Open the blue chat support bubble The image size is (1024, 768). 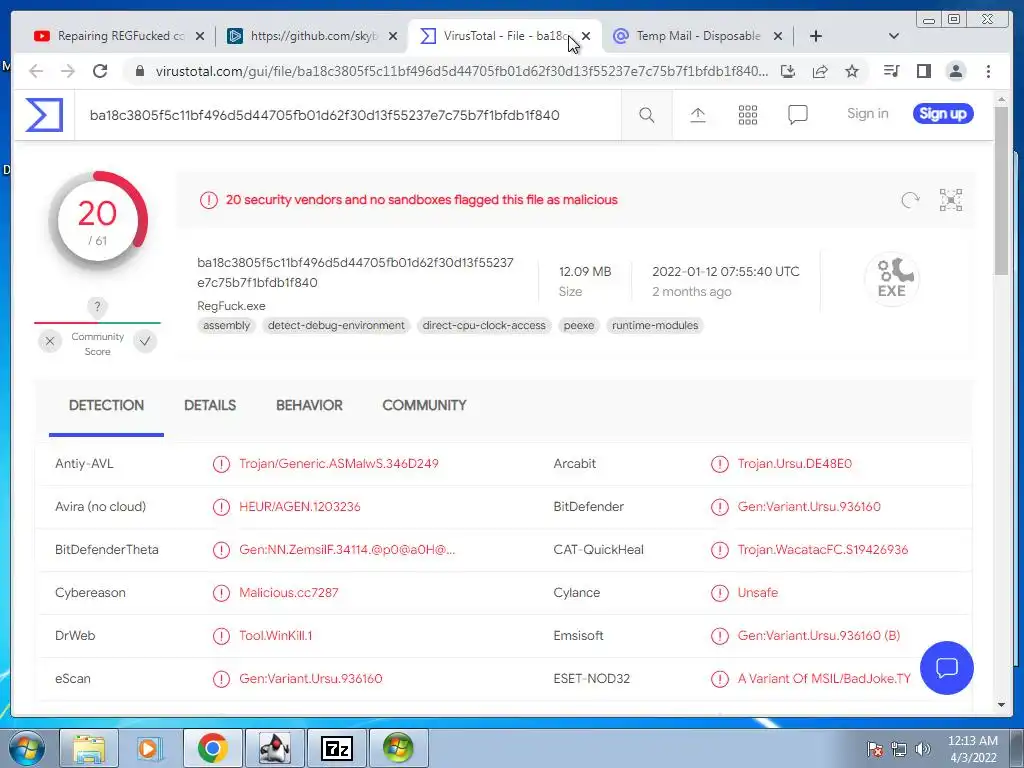pos(946,667)
